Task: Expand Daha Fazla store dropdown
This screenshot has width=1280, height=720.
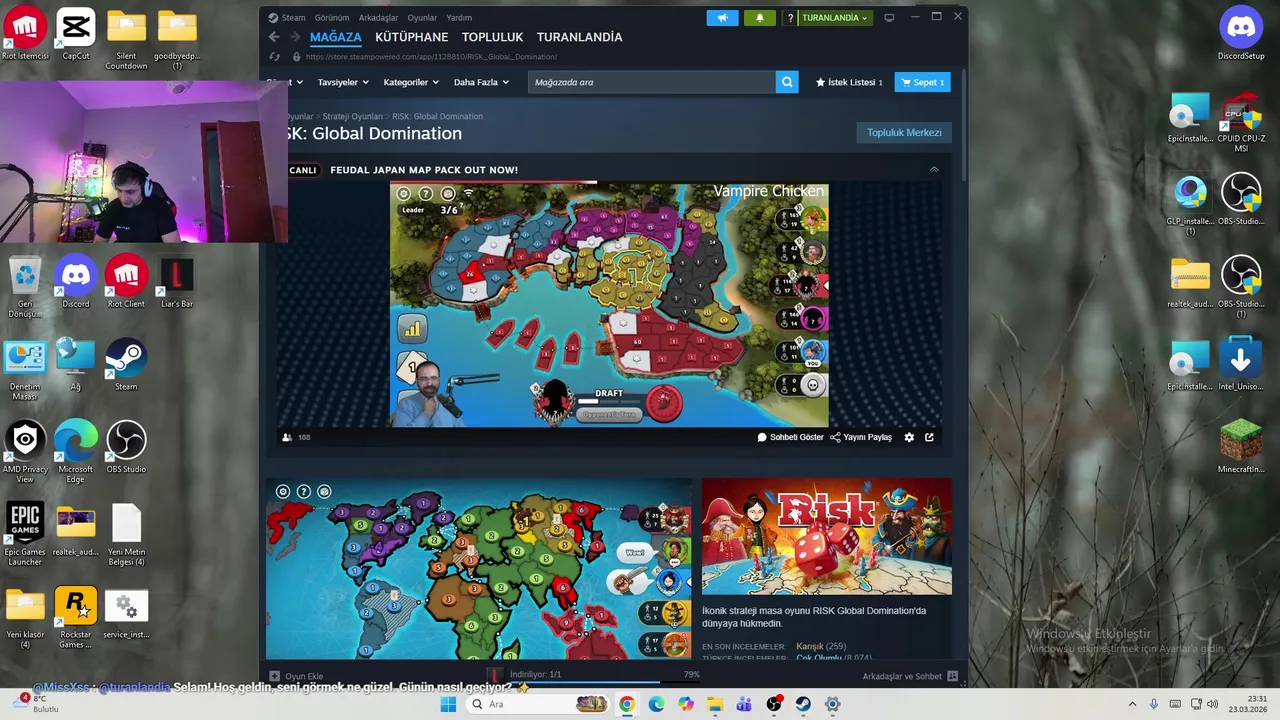Action: (481, 82)
